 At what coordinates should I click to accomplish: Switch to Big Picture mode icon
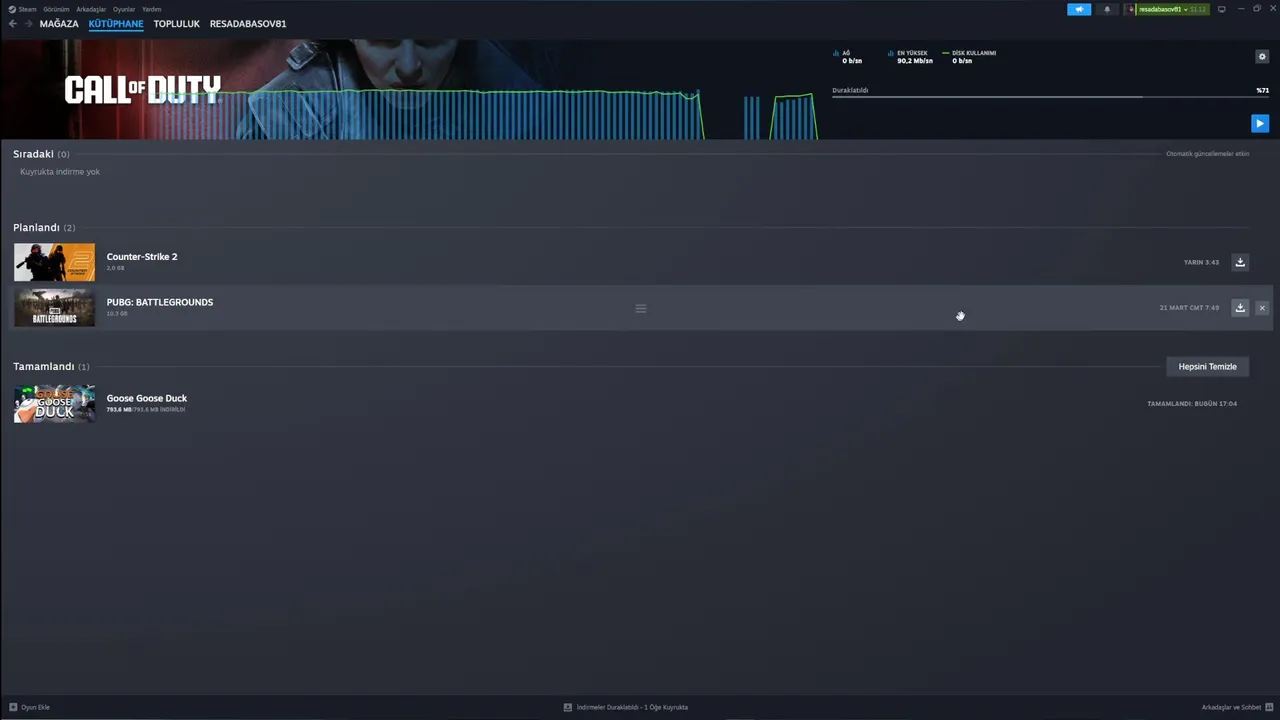coord(1221,9)
